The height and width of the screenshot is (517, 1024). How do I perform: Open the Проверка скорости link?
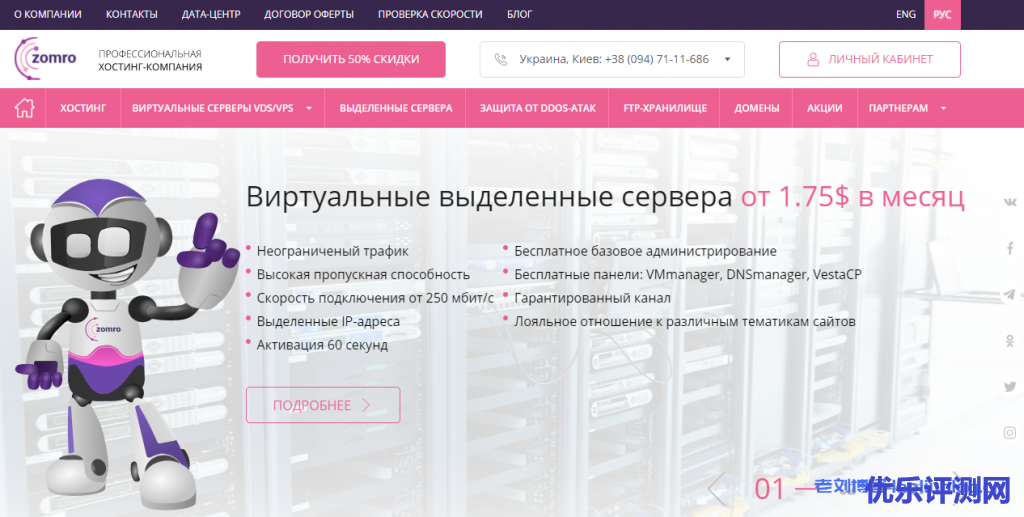pyautogui.click(x=430, y=15)
